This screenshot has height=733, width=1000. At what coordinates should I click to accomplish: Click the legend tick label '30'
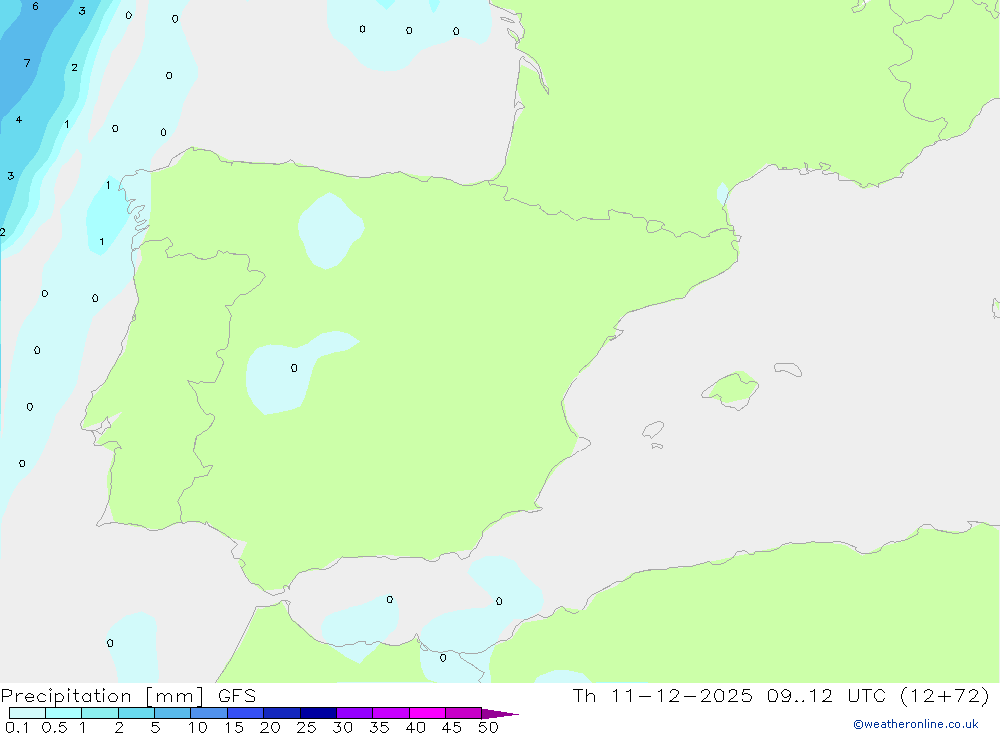pos(342,727)
